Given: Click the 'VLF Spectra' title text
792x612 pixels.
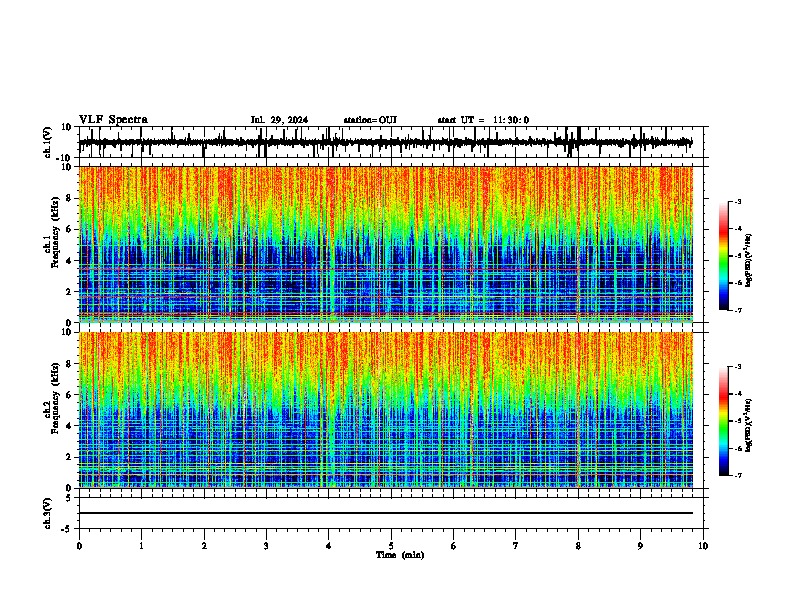Looking at the screenshot, I should (113, 120).
